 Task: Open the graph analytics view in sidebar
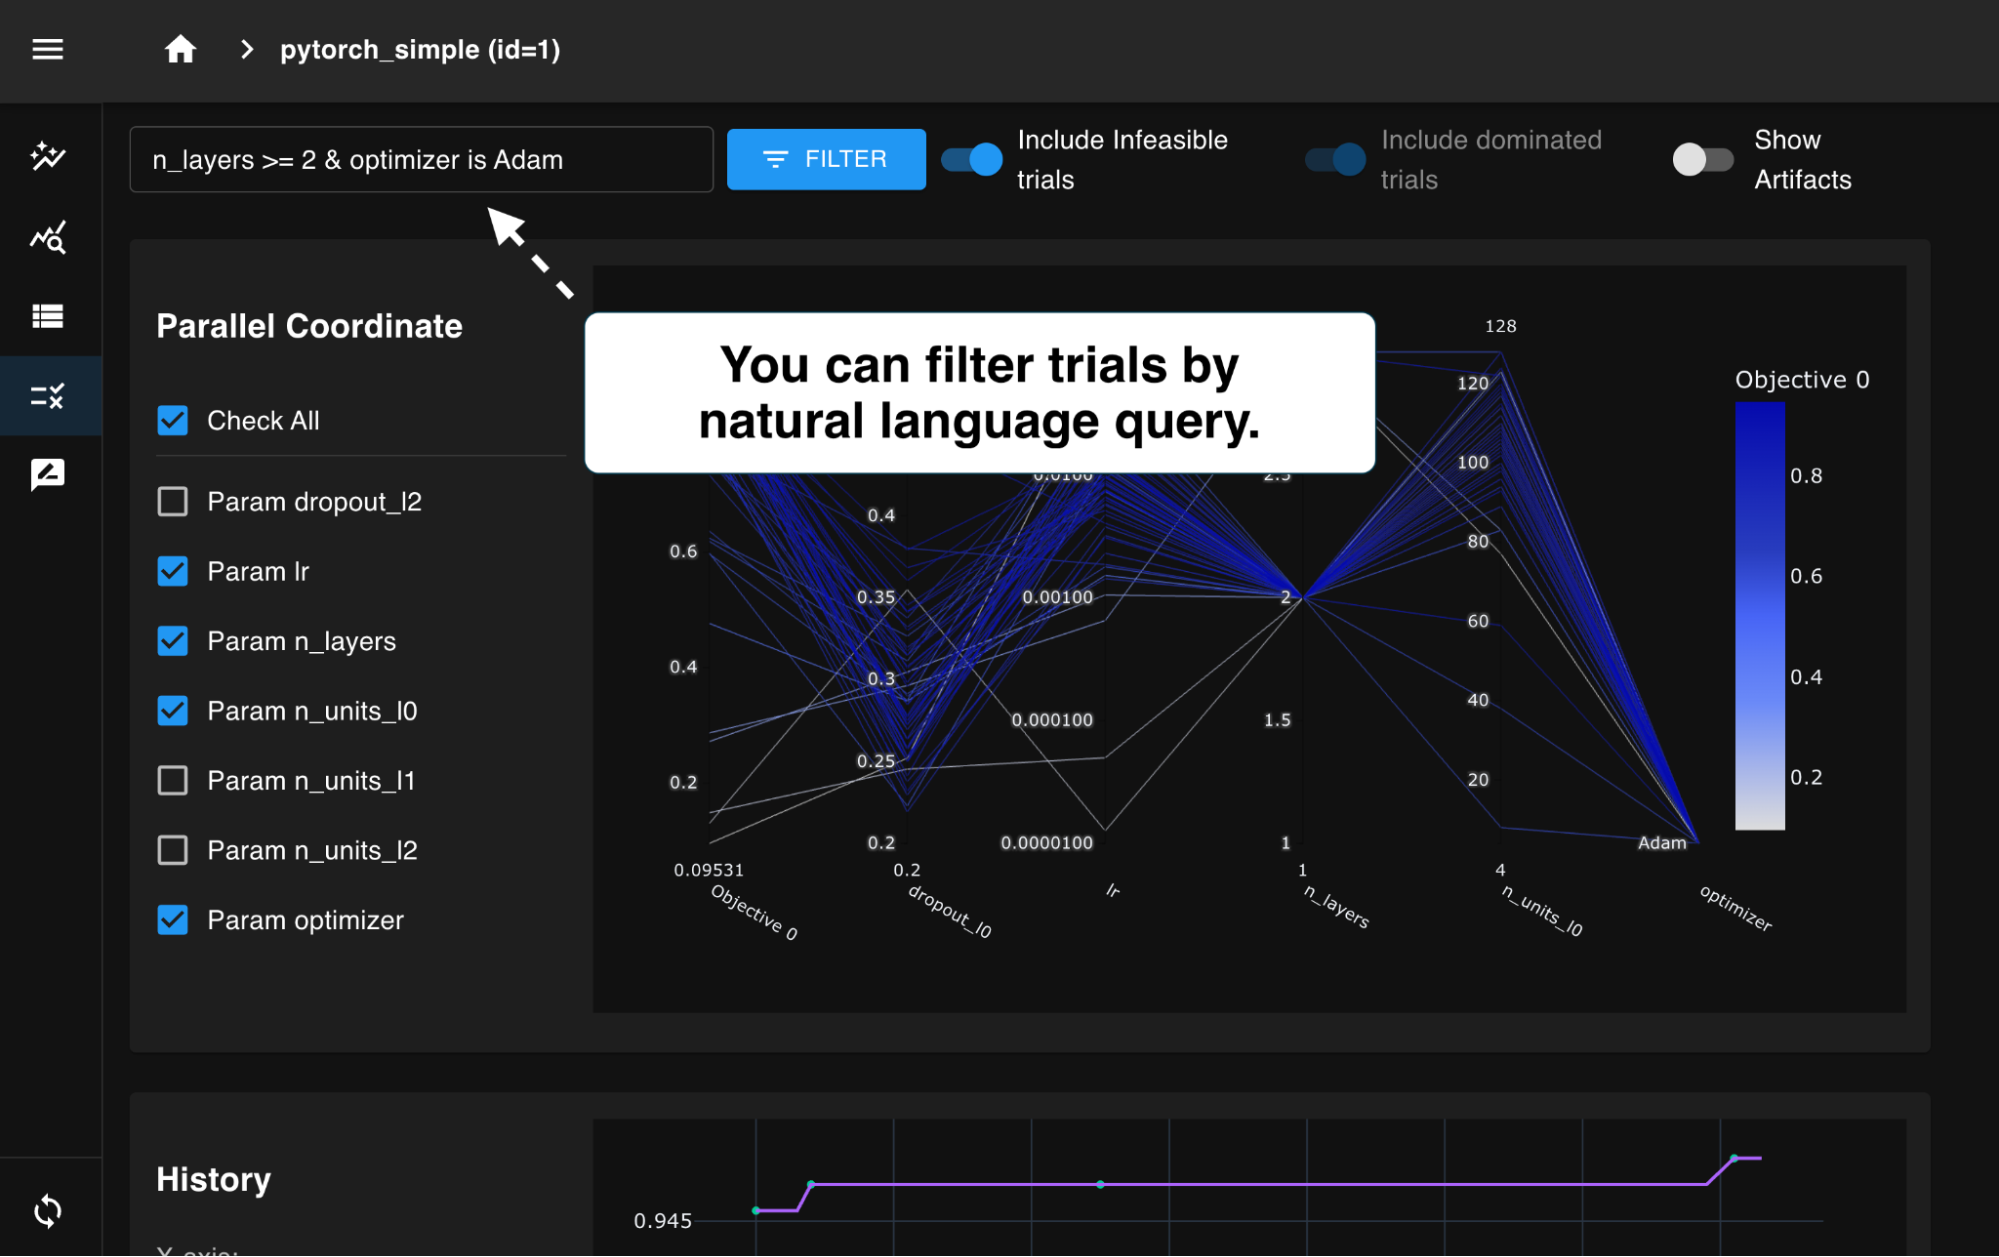click(49, 238)
